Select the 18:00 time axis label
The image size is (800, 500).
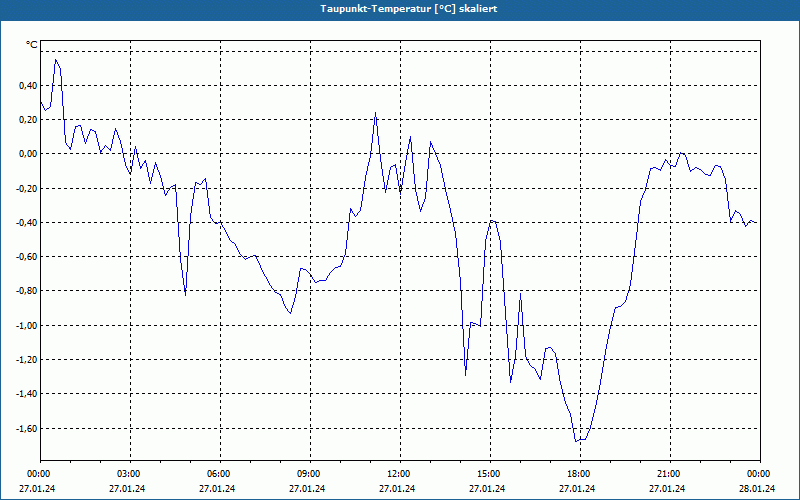click(x=579, y=474)
